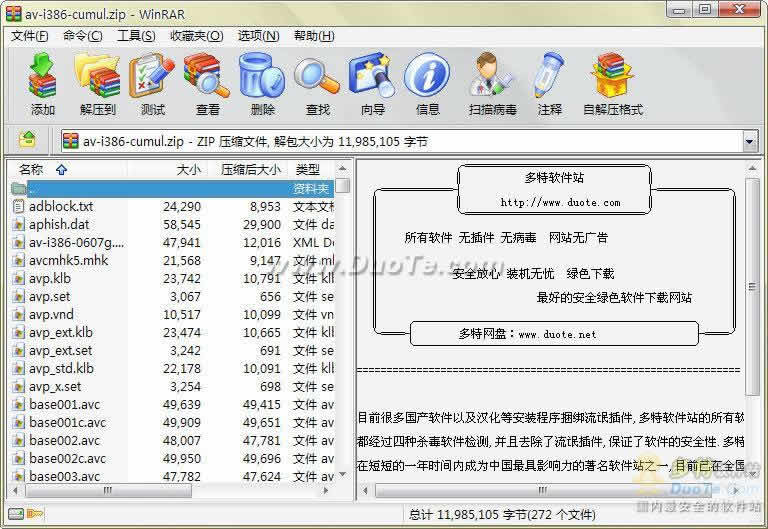
Task: Open the Favorites (收藏夹) menu
Action: coord(196,36)
